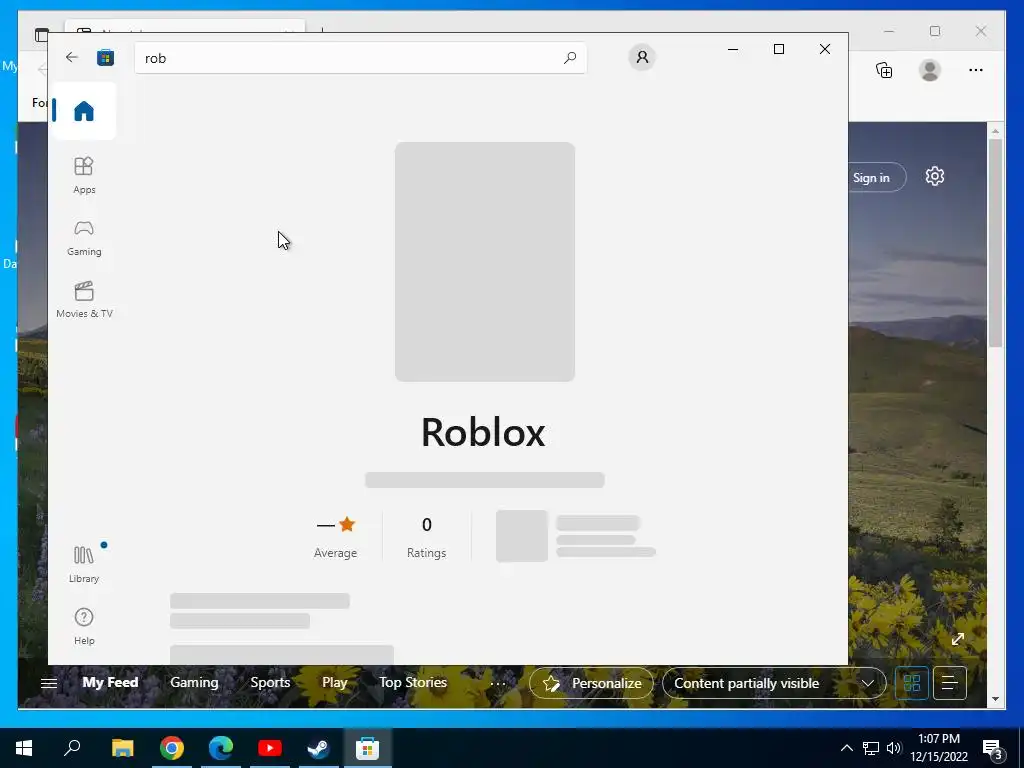Click the Roblox app image placeholder
Image resolution: width=1024 pixels, height=768 pixels.
485,262
